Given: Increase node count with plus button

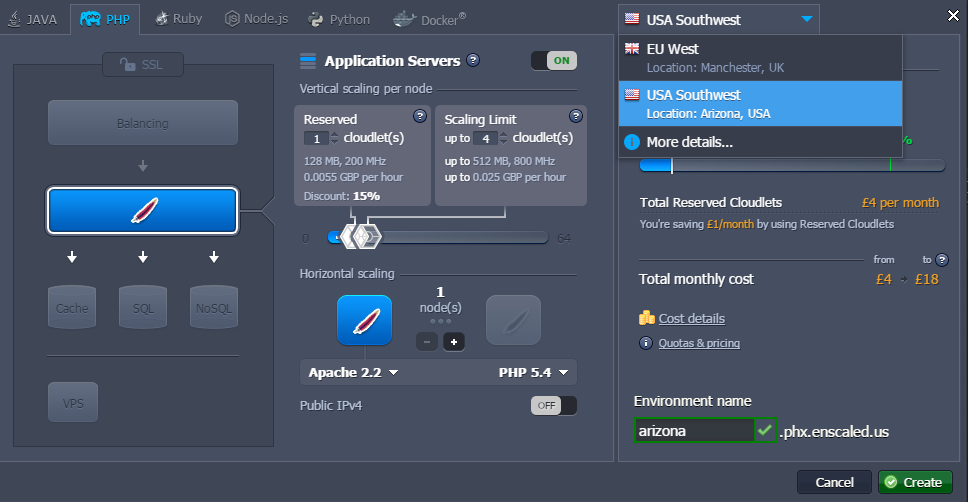Looking at the screenshot, I should (x=454, y=341).
